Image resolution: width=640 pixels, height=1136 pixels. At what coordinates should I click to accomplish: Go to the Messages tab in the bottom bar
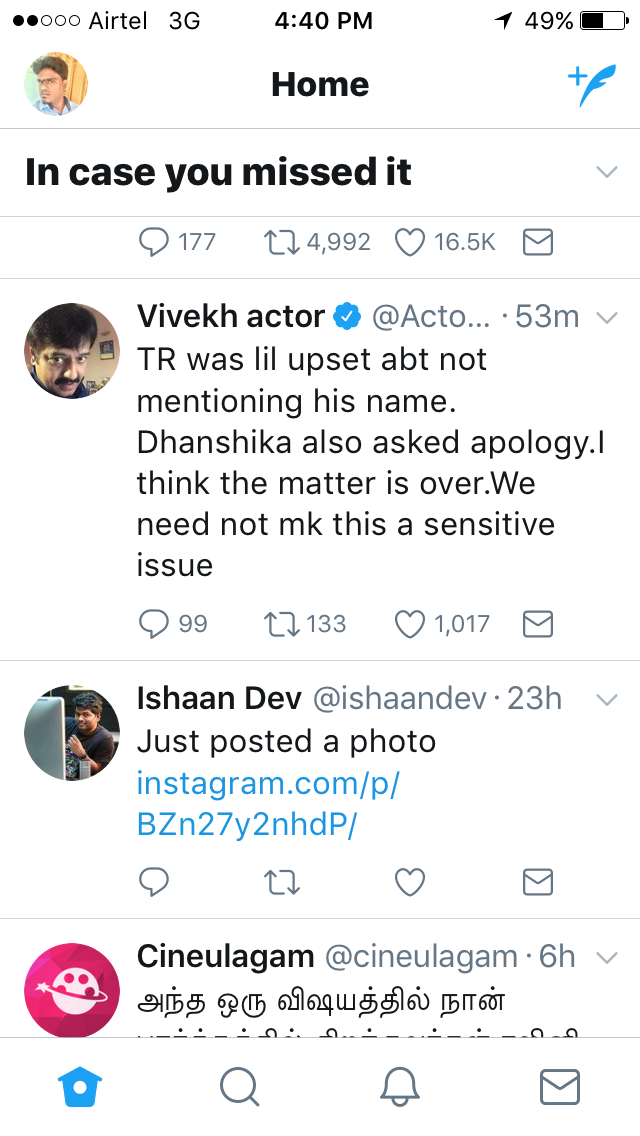[x=560, y=1086]
